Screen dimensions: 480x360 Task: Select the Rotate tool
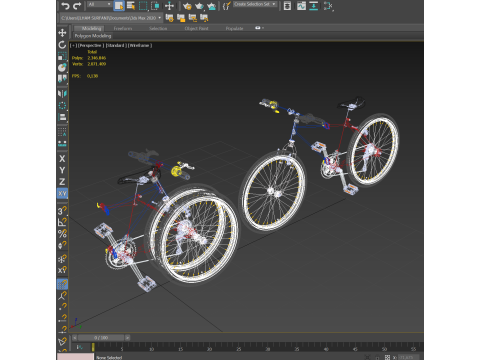pyautogui.click(x=62, y=45)
